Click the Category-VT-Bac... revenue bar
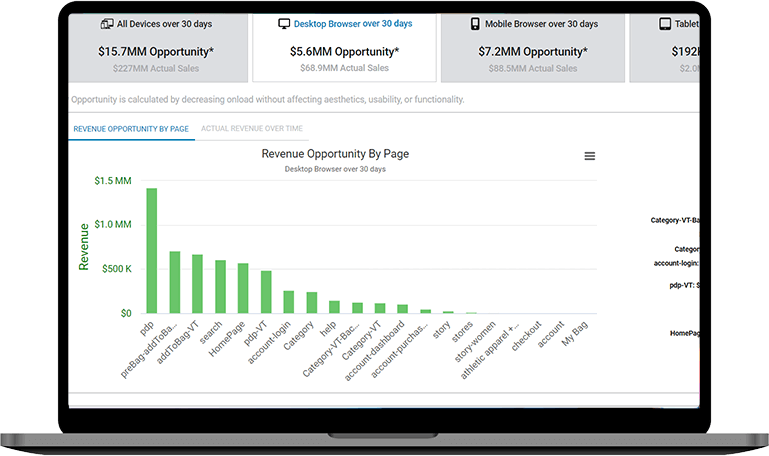Image resolution: width=769 pixels, height=456 pixels. tap(357, 308)
